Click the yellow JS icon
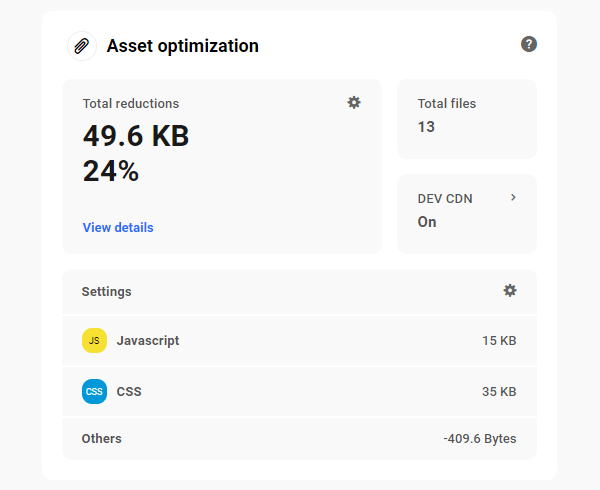The image size is (600, 490). click(x=94, y=340)
